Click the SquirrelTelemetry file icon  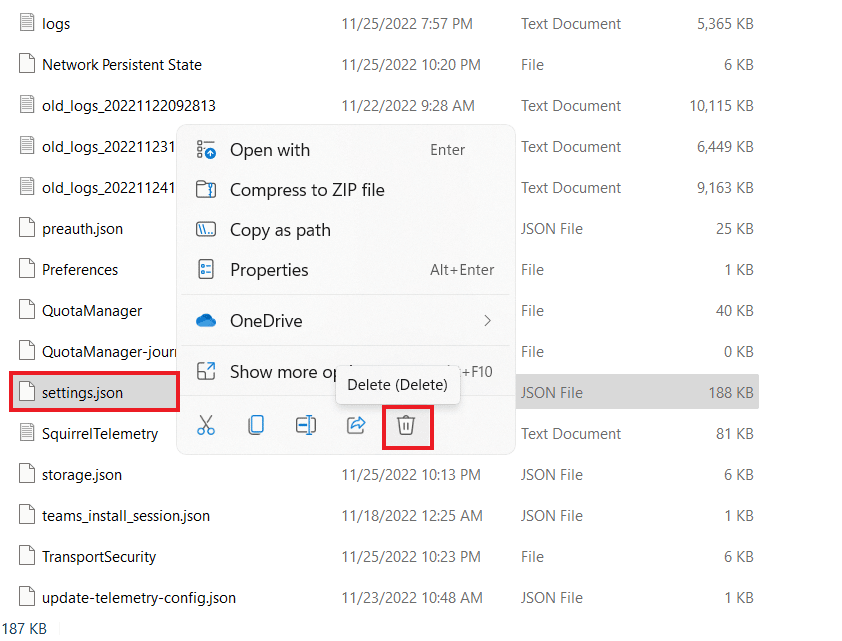pyautogui.click(x=27, y=433)
